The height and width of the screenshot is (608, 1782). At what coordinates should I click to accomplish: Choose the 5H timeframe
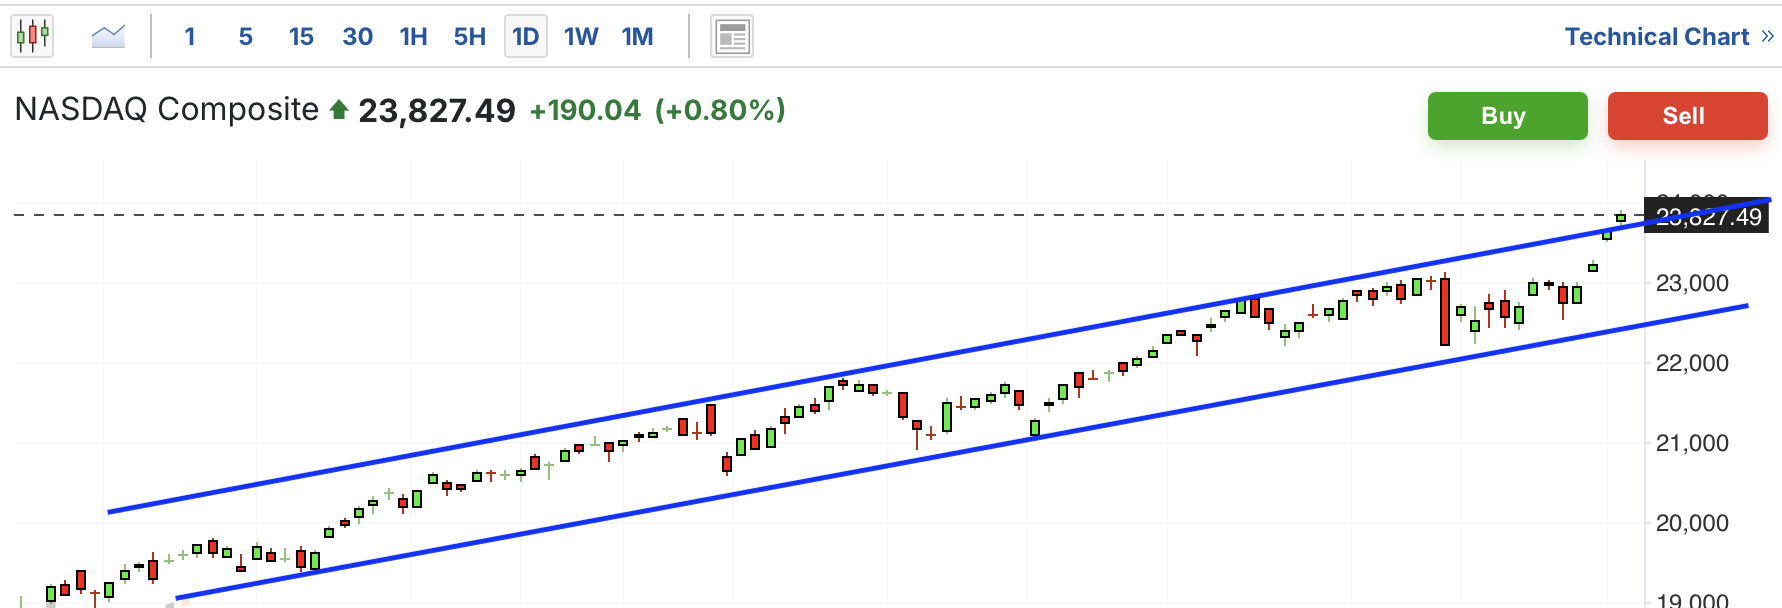coord(470,37)
